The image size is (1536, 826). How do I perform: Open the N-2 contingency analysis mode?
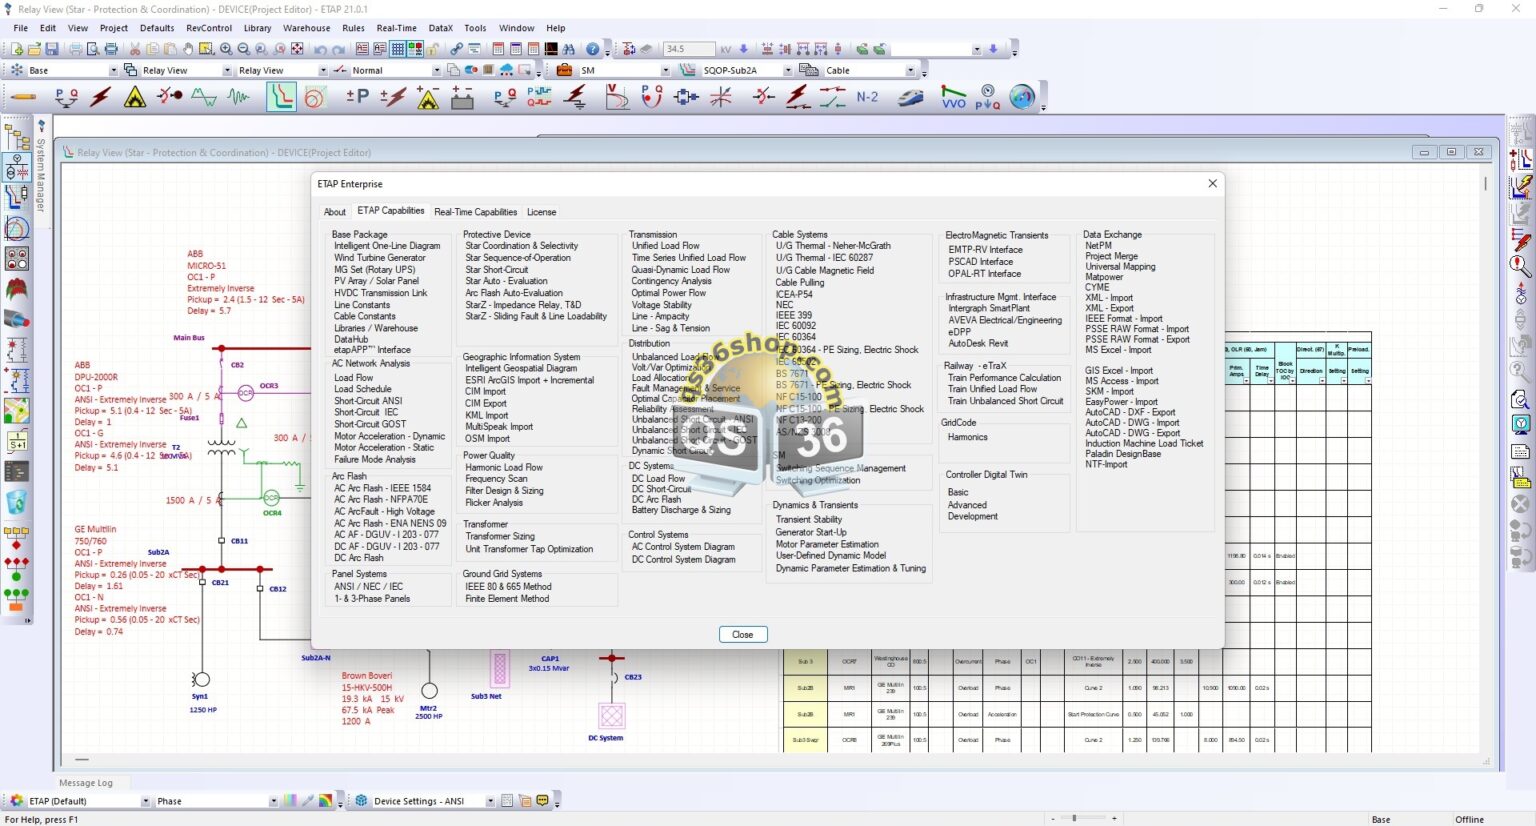(x=867, y=97)
